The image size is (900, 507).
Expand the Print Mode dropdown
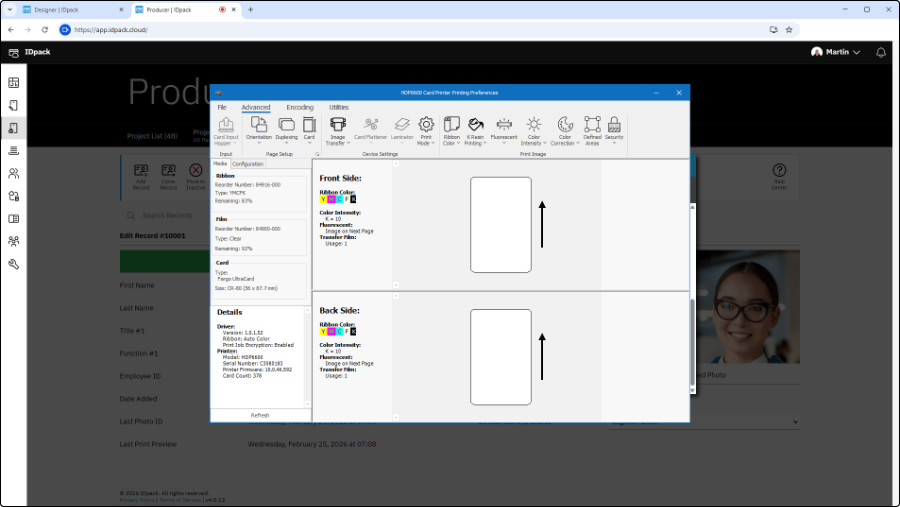426,143
